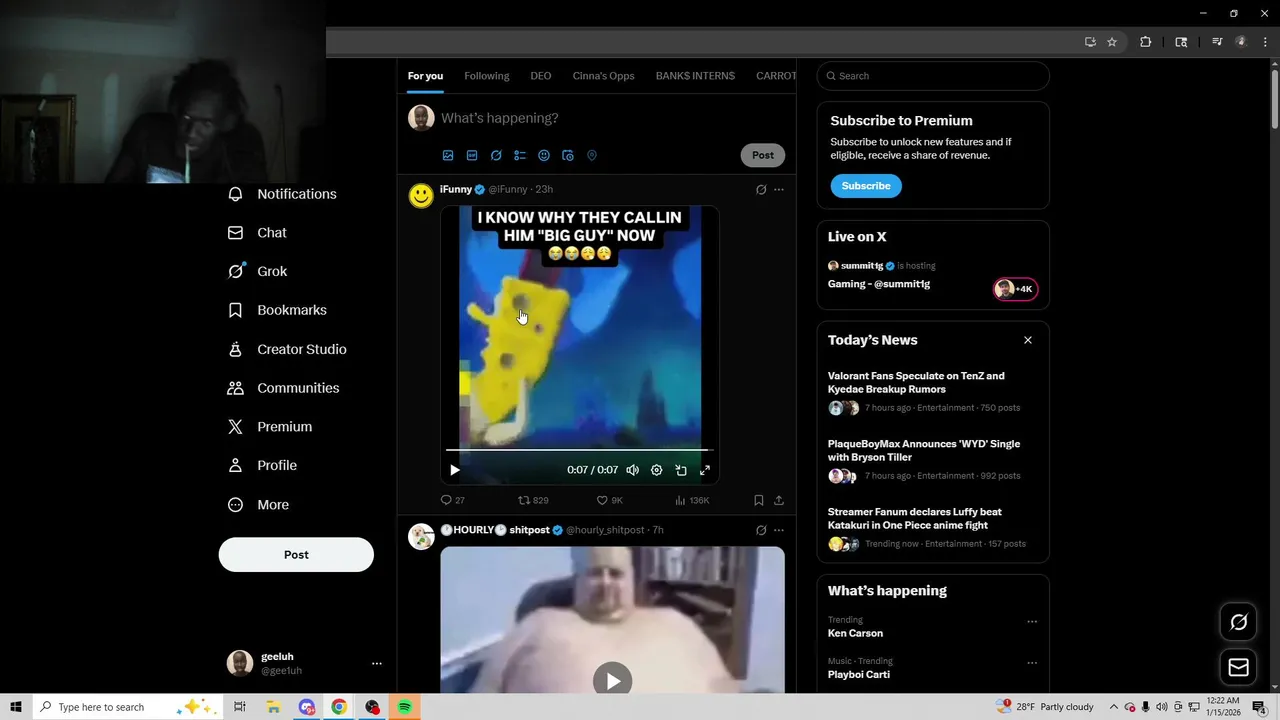Switch to the Cinna's Opps tab
This screenshot has height=720, width=1280.
coord(604,76)
